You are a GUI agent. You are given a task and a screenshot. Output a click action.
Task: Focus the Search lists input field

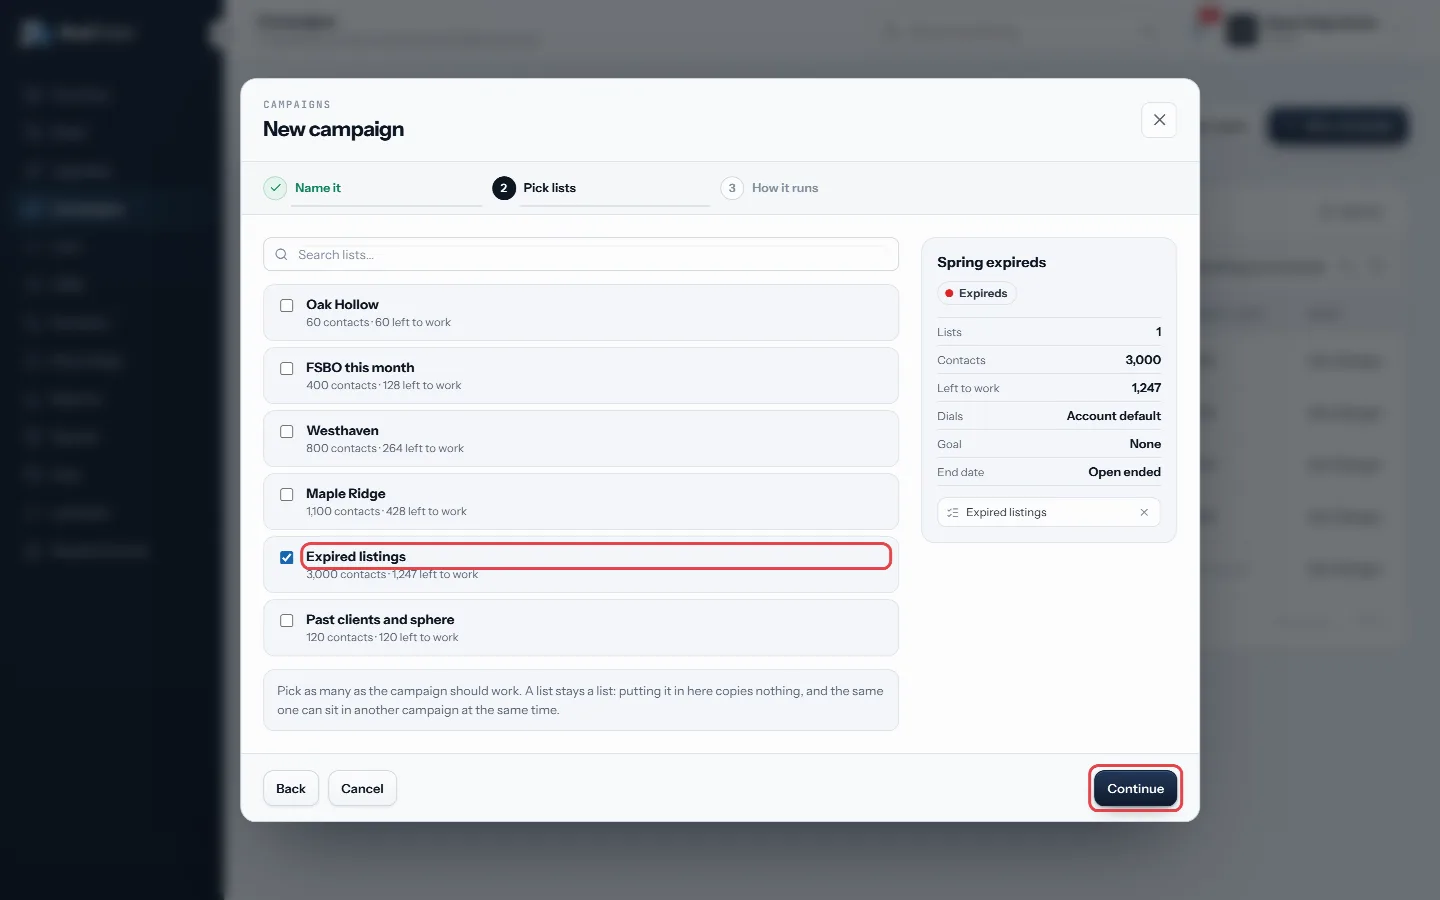coord(581,255)
